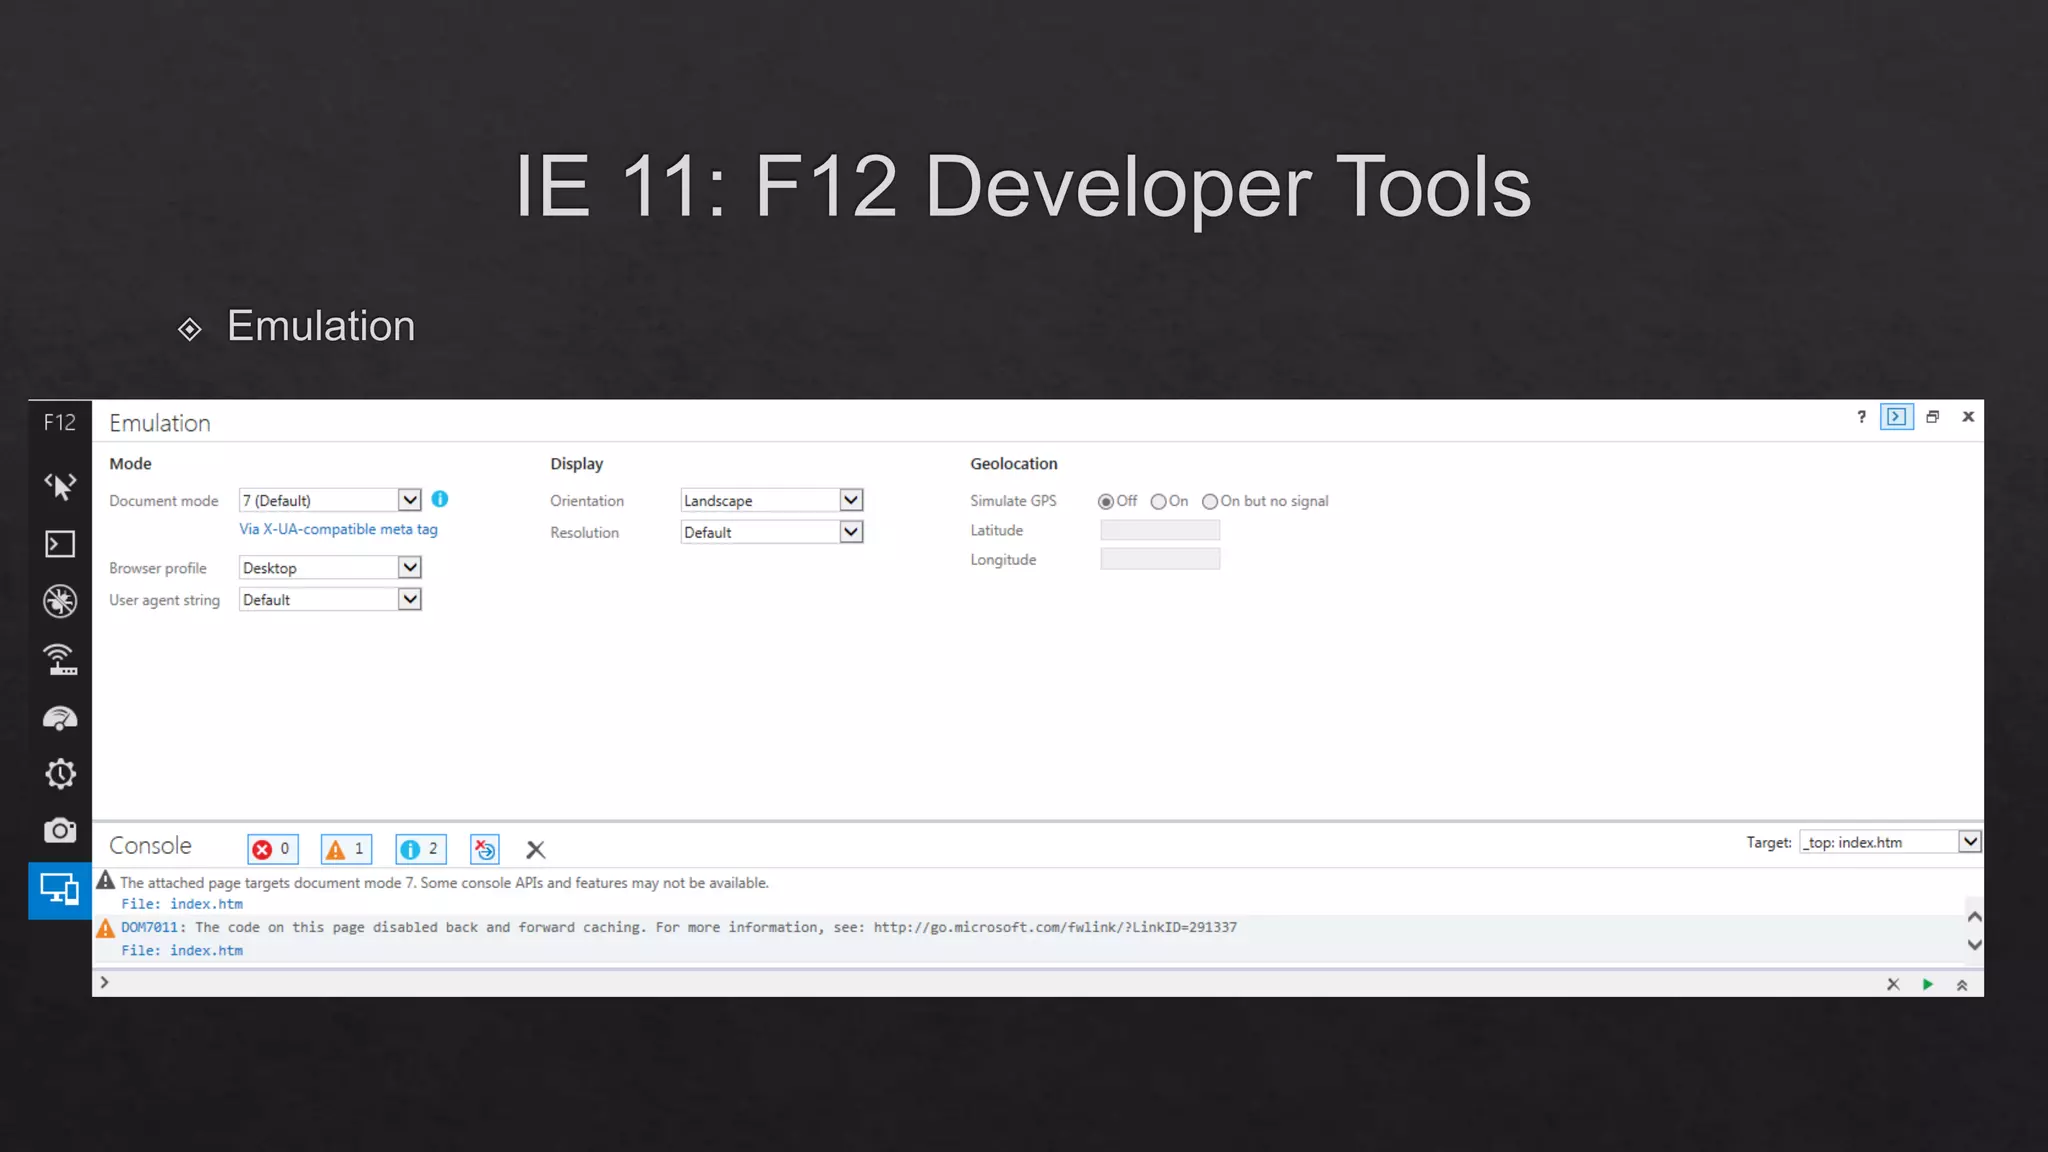Open the UI Responsiveness tool
Screen dimensions: 2048x1152
pyautogui.click(x=60, y=717)
